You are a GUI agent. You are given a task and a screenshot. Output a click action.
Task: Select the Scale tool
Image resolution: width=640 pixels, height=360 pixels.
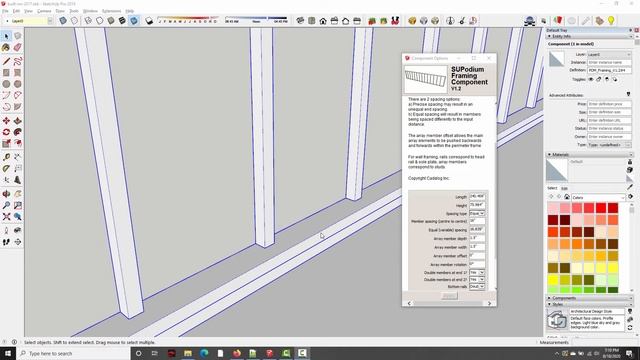6,143
